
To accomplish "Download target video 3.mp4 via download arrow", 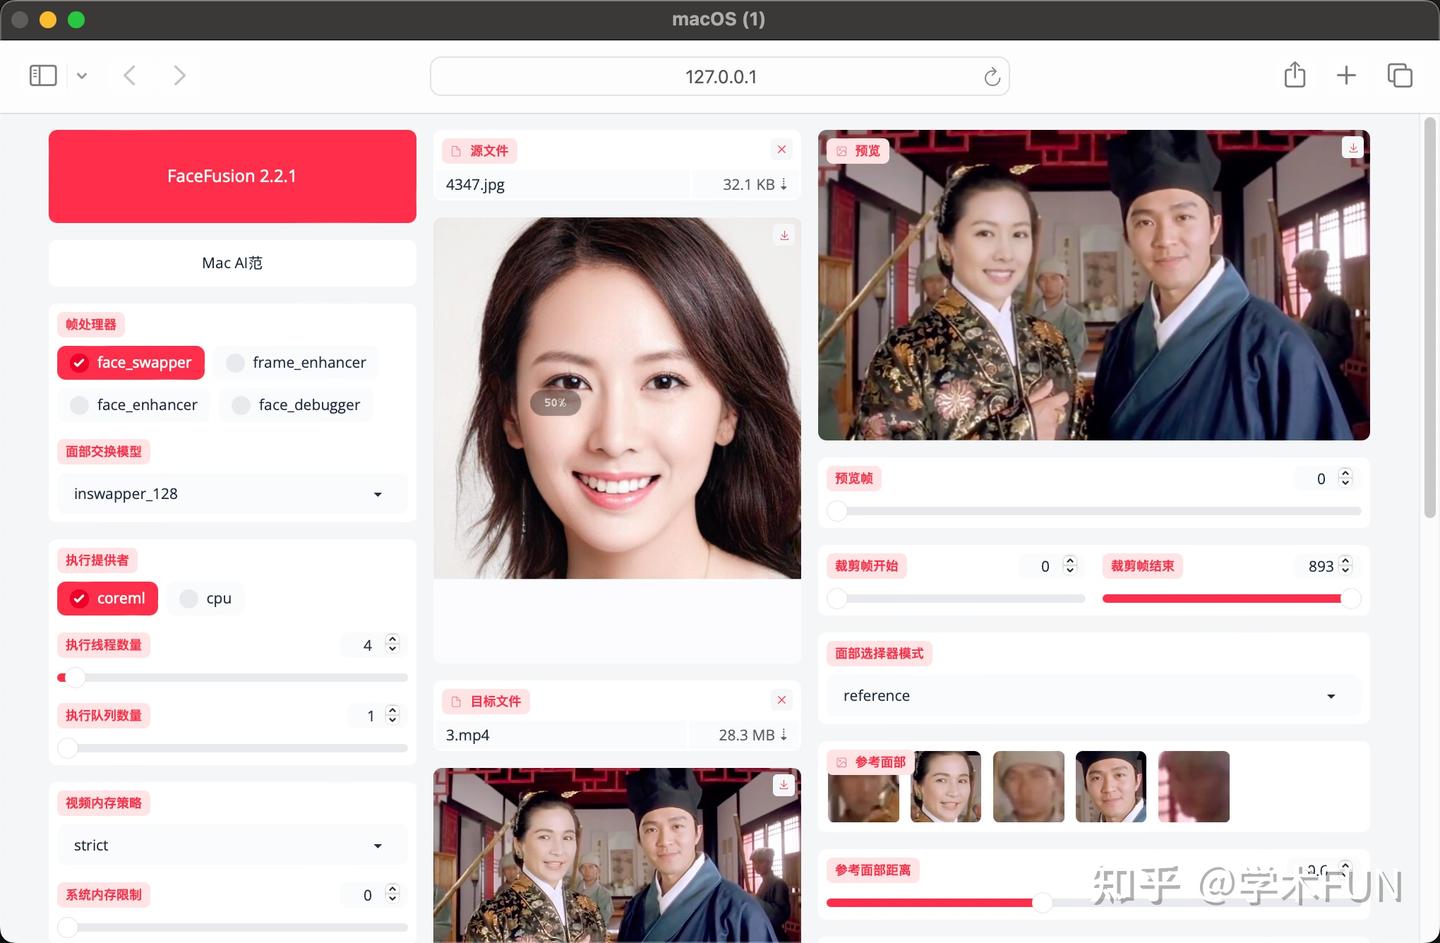I will (x=784, y=735).
